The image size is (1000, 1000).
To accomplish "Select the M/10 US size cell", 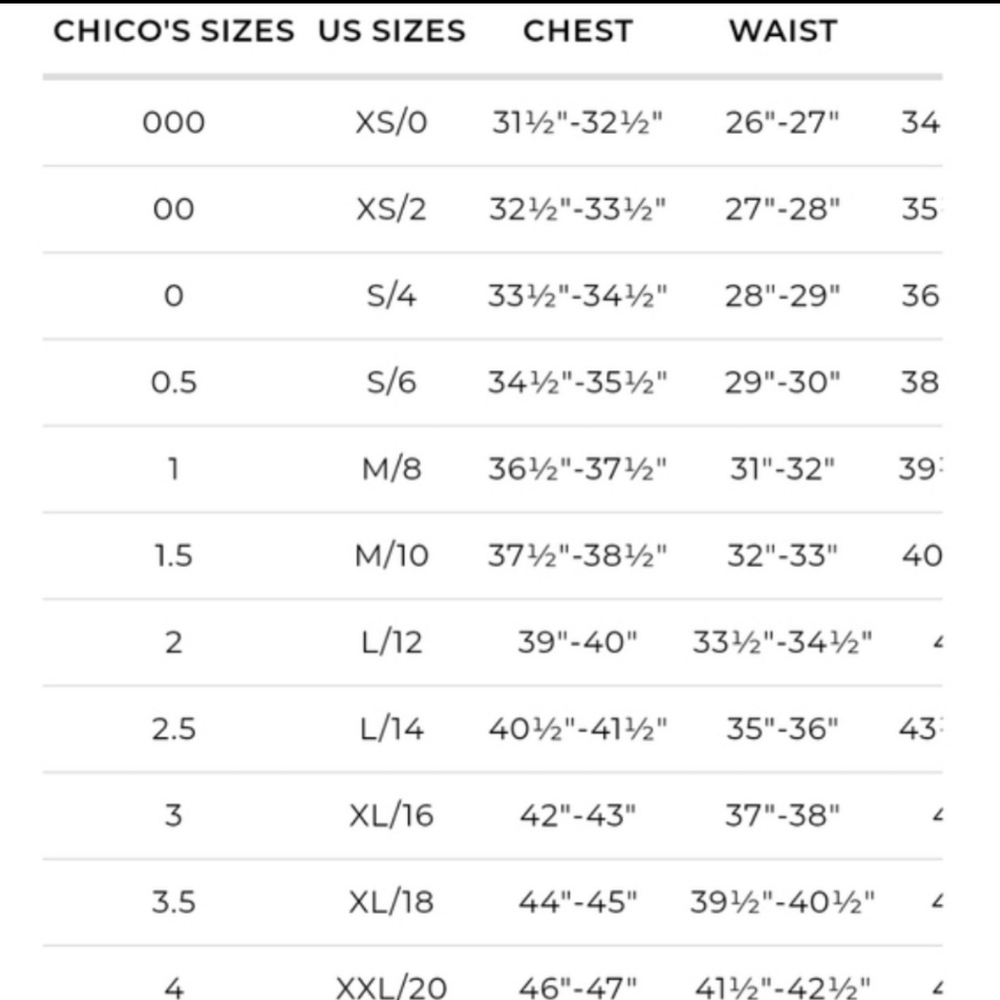I will pyautogui.click(x=391, y=556).
